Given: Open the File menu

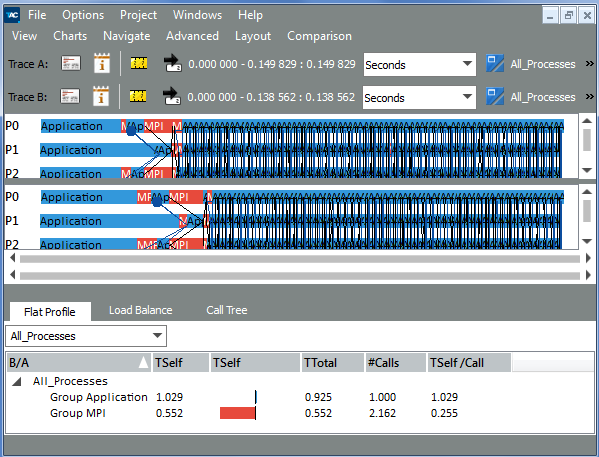Looking at the screenshot, I should (x=37, y=15).
